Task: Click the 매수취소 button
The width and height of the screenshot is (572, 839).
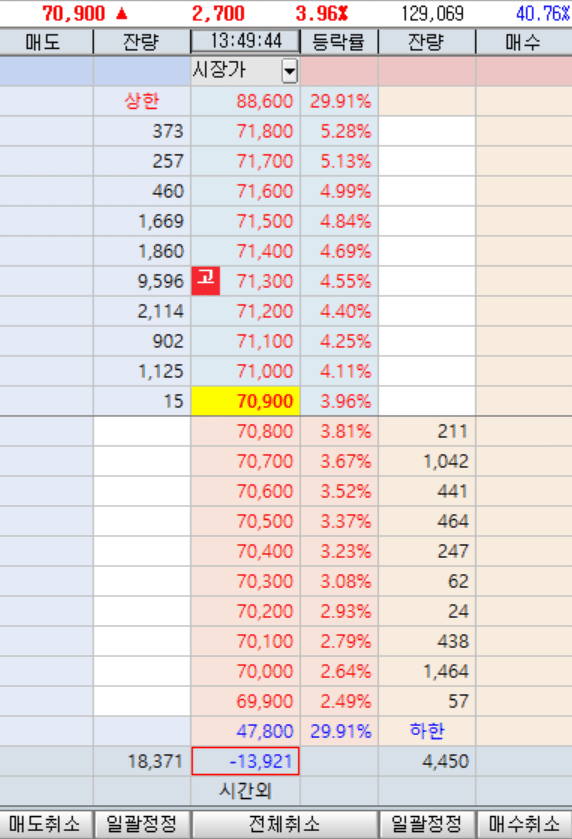Action: tap(524, 824)
